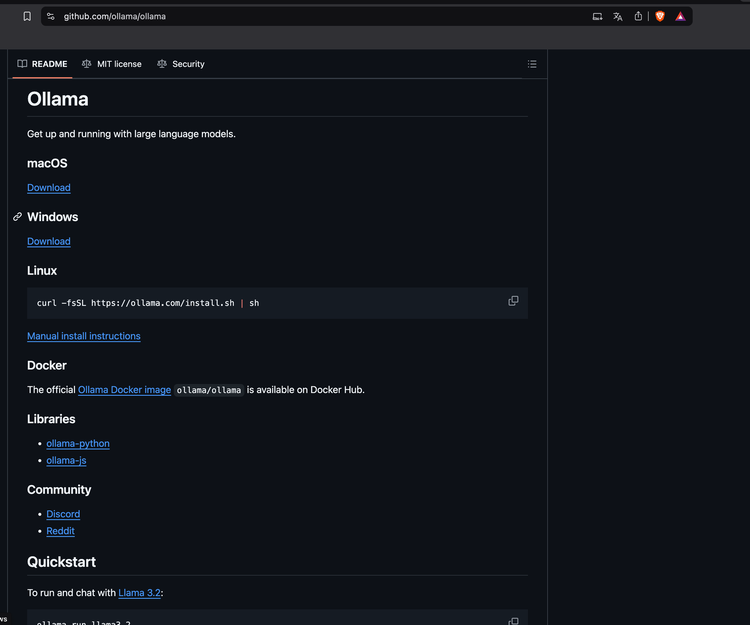Open site settings icon in address bar
Image resolution: width=750 pixels, height=625 pixels.
tap(51, 16)
